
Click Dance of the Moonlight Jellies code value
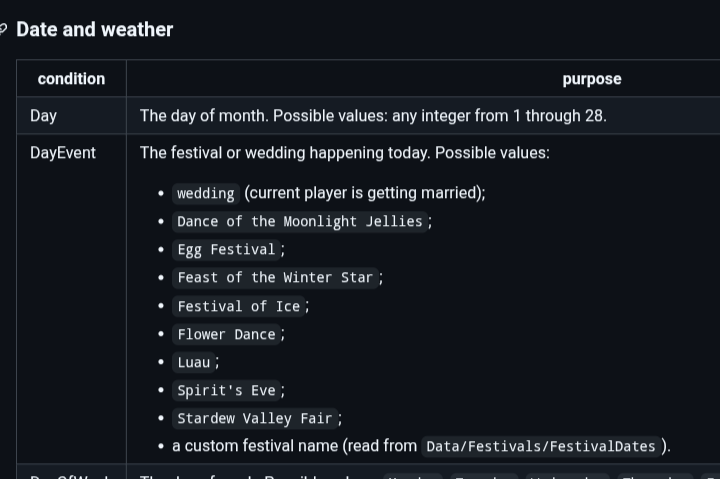pyautogui.click(x=299, y=221)
